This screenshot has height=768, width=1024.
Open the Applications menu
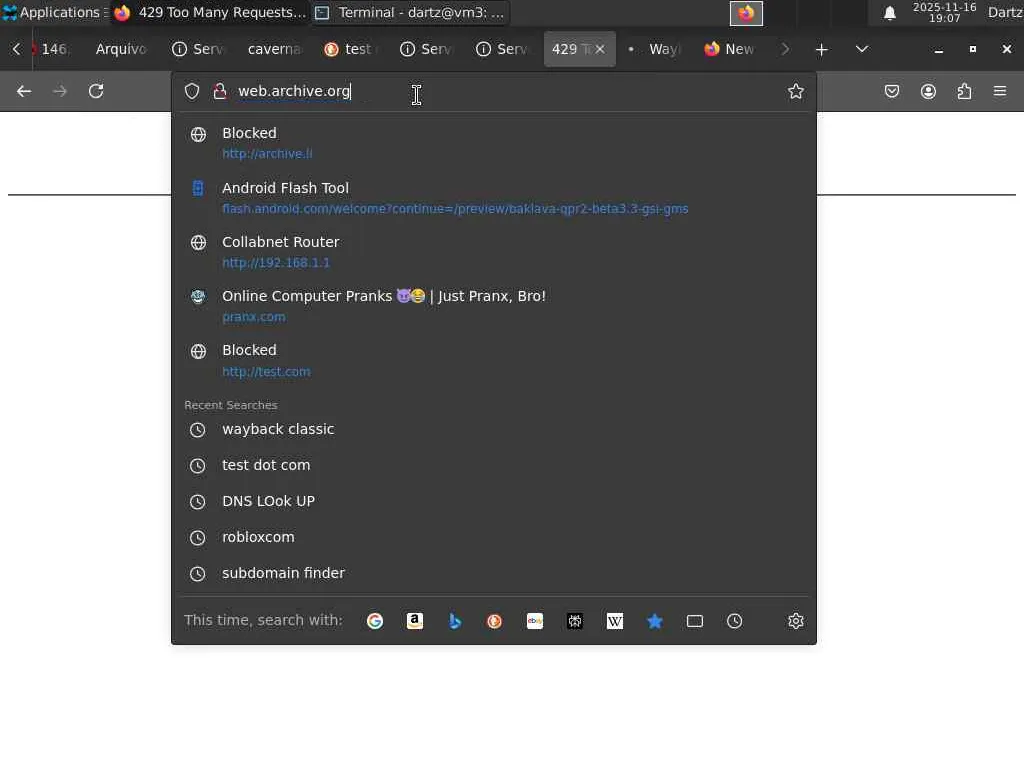[x=54, y=12]
